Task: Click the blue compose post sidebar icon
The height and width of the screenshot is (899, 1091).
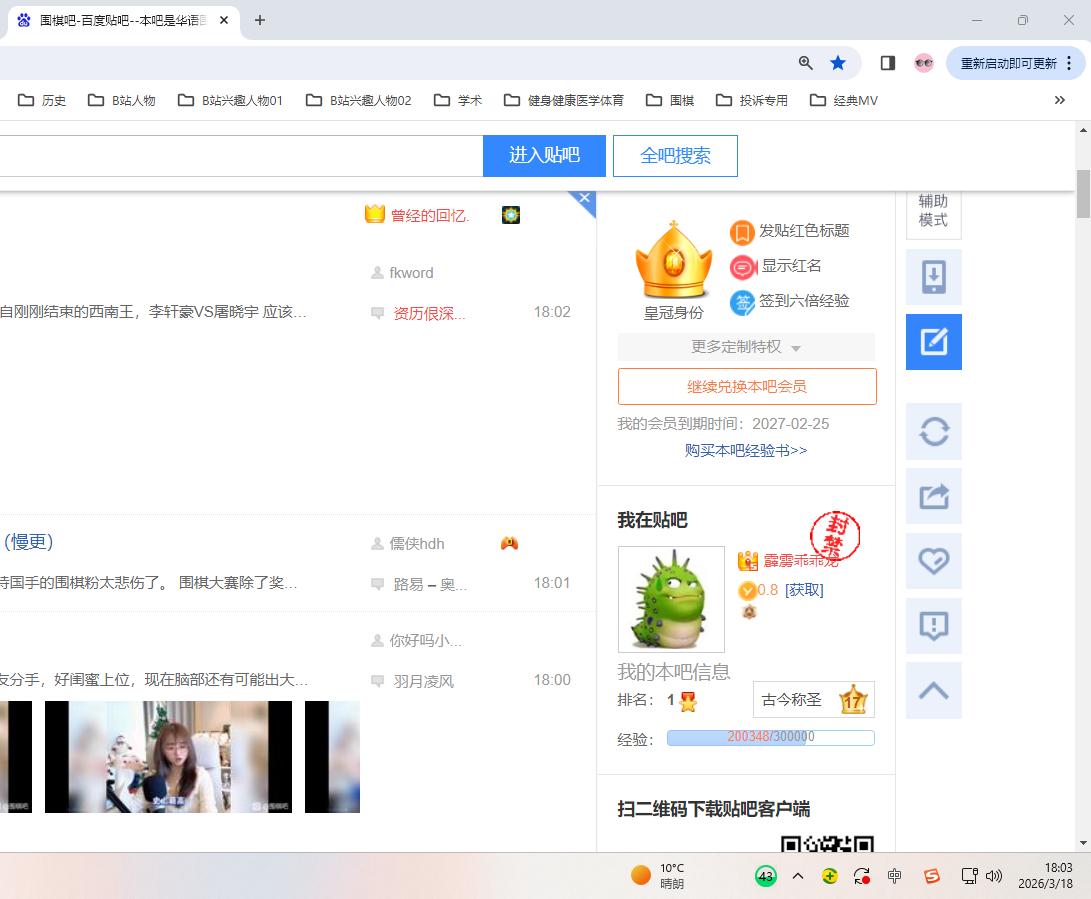Action: coord(933,342)
